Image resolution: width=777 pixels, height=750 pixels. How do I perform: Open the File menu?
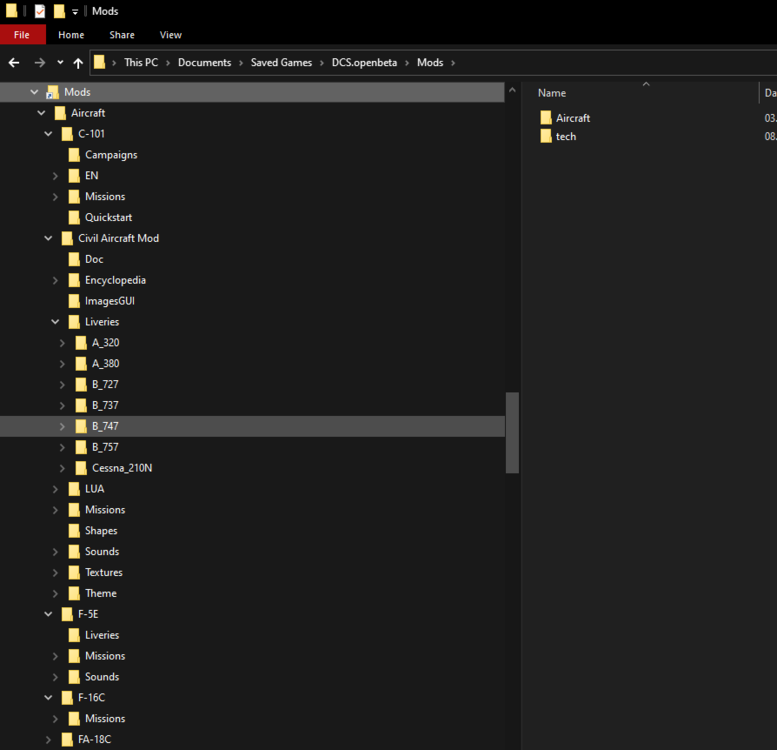coord(22,35)
